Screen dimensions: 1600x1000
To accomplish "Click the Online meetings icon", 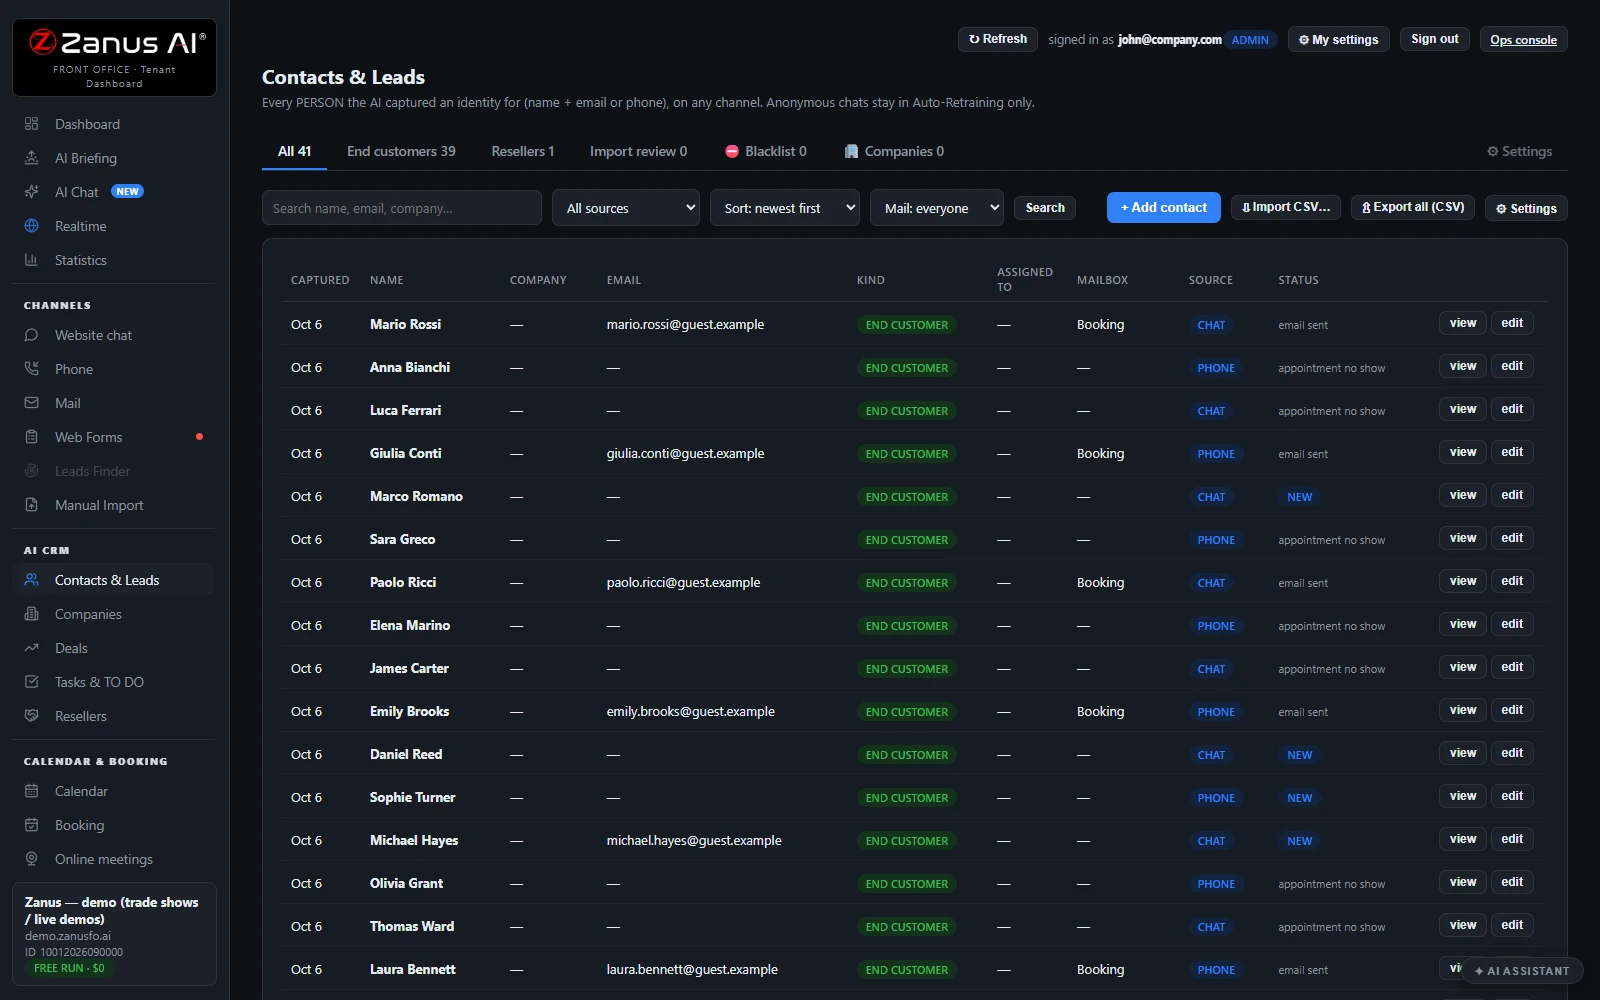I will click(x=31, y=859).
